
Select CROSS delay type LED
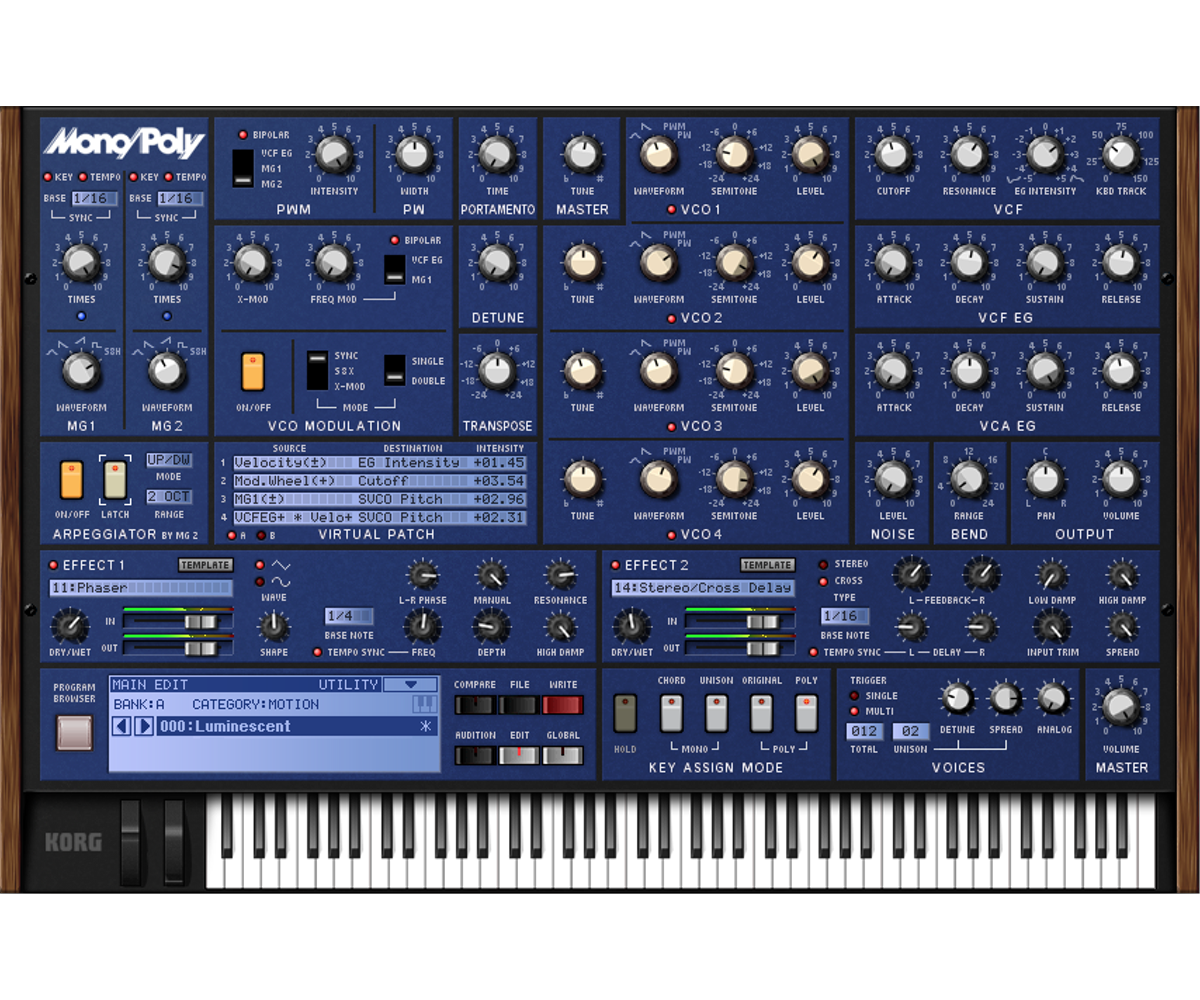point(824,582)
